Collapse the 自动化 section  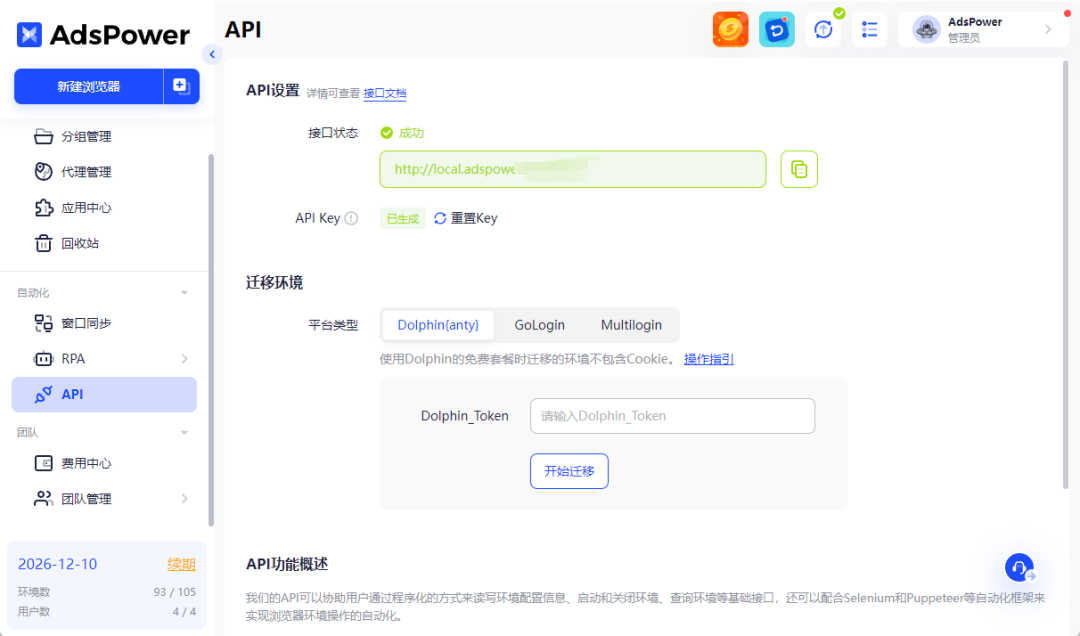(x=185, y=293)
